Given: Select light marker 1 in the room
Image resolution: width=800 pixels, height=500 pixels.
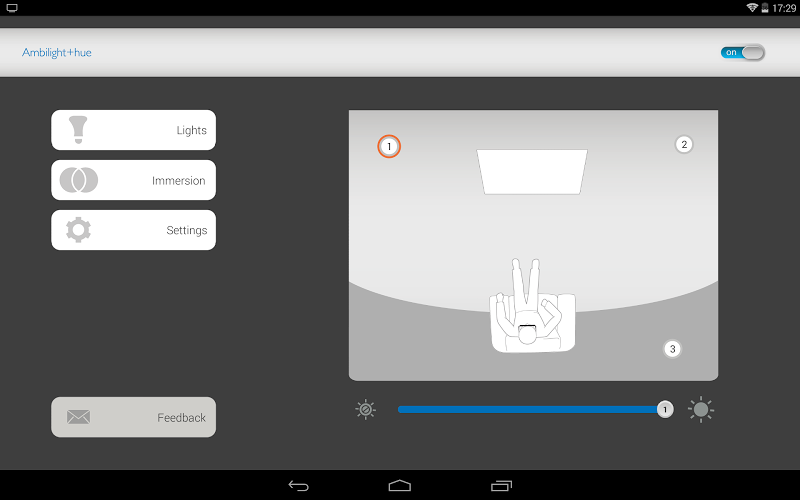Looking at the screenshot, I should [389, 146].
